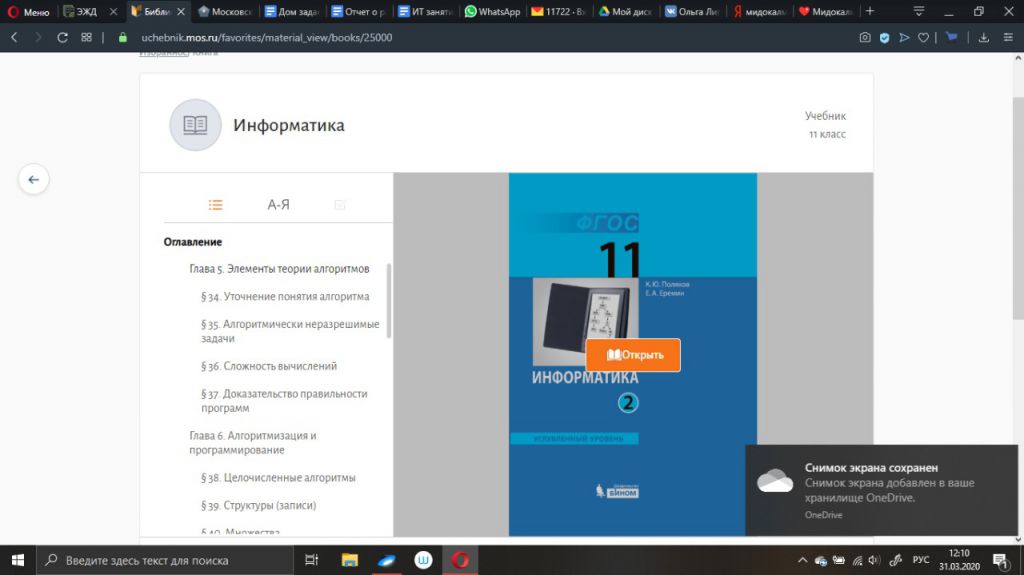1024x575 pixels.
Task: Open the OneDrive screenshot saved notification
Action: 882,491
